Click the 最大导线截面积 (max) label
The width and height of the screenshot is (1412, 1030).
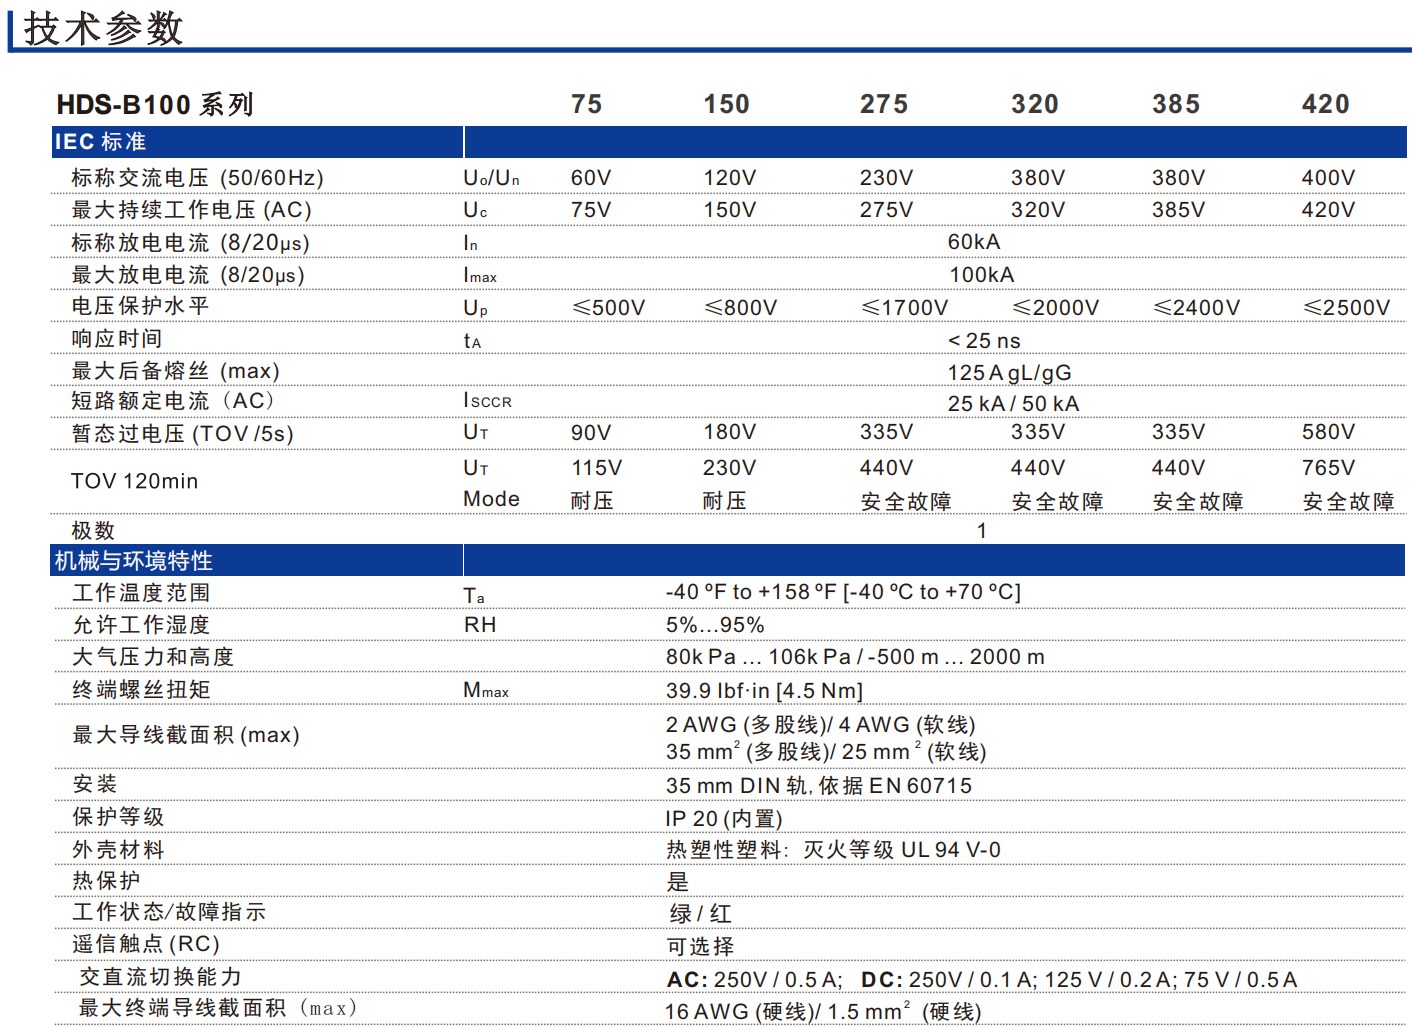coord(186,735)
